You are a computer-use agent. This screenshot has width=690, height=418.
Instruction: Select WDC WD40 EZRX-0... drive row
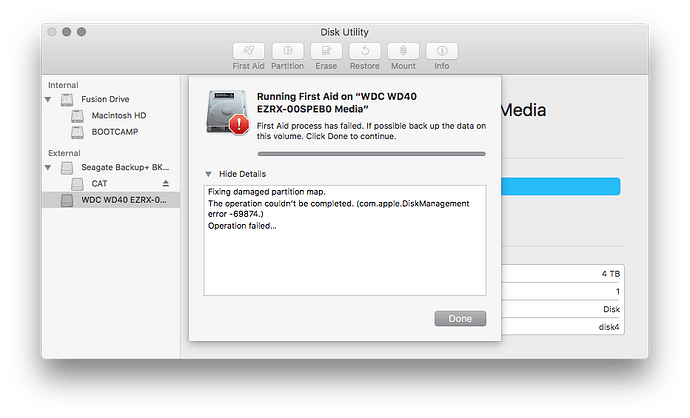pos(111,200)
